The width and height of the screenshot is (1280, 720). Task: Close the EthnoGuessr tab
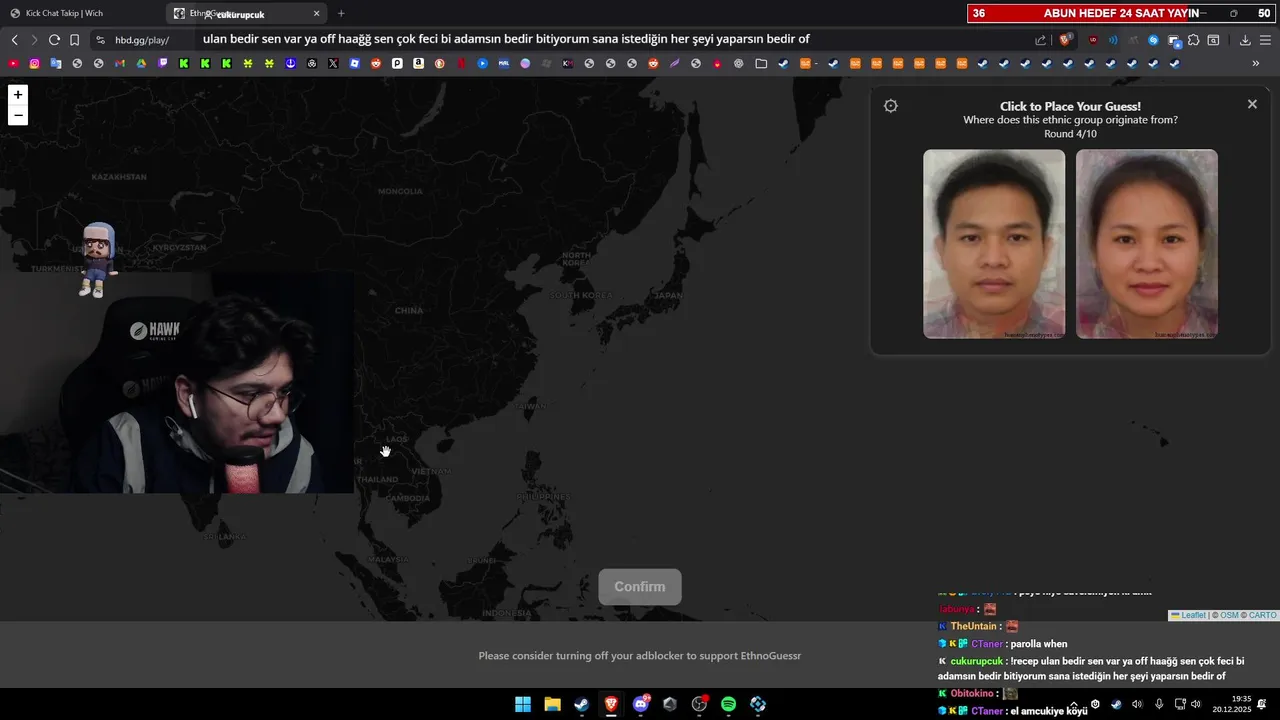pyautogui.click(x=317, y=13)
